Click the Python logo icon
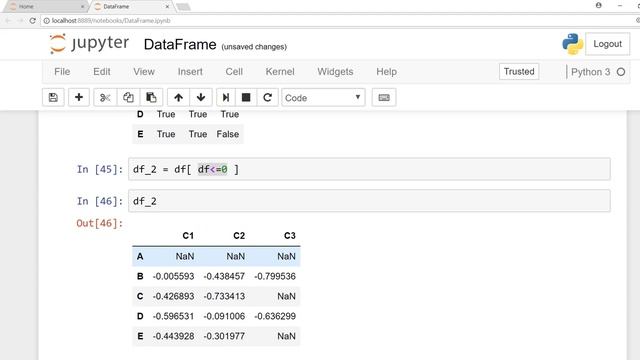 click(573, 44)
